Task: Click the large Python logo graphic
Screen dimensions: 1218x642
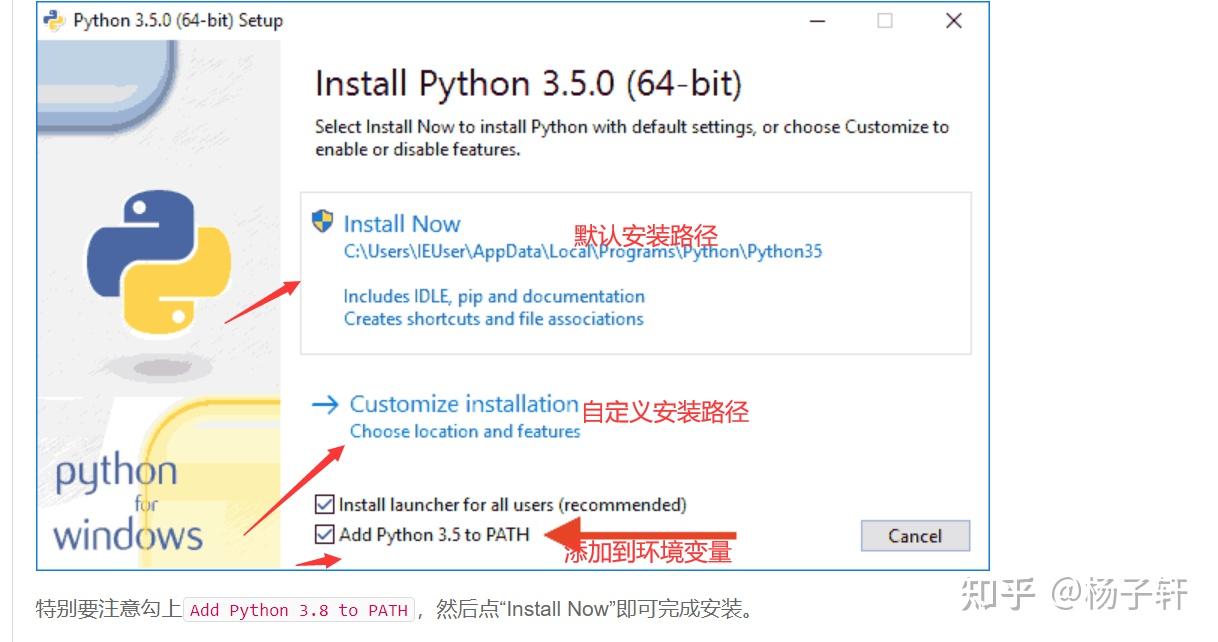Action: 158,264
